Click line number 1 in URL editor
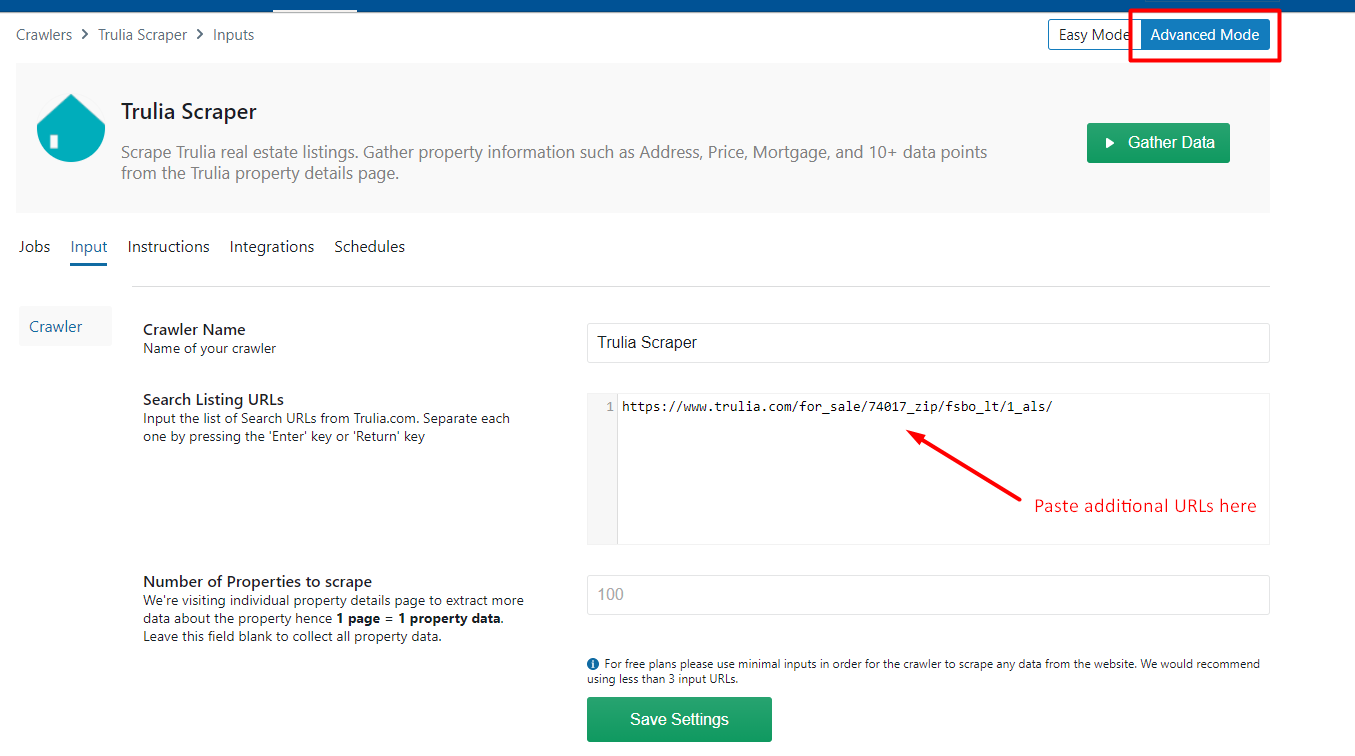Viewport: 1355px width, 756px height. click(x=609, y=407)
